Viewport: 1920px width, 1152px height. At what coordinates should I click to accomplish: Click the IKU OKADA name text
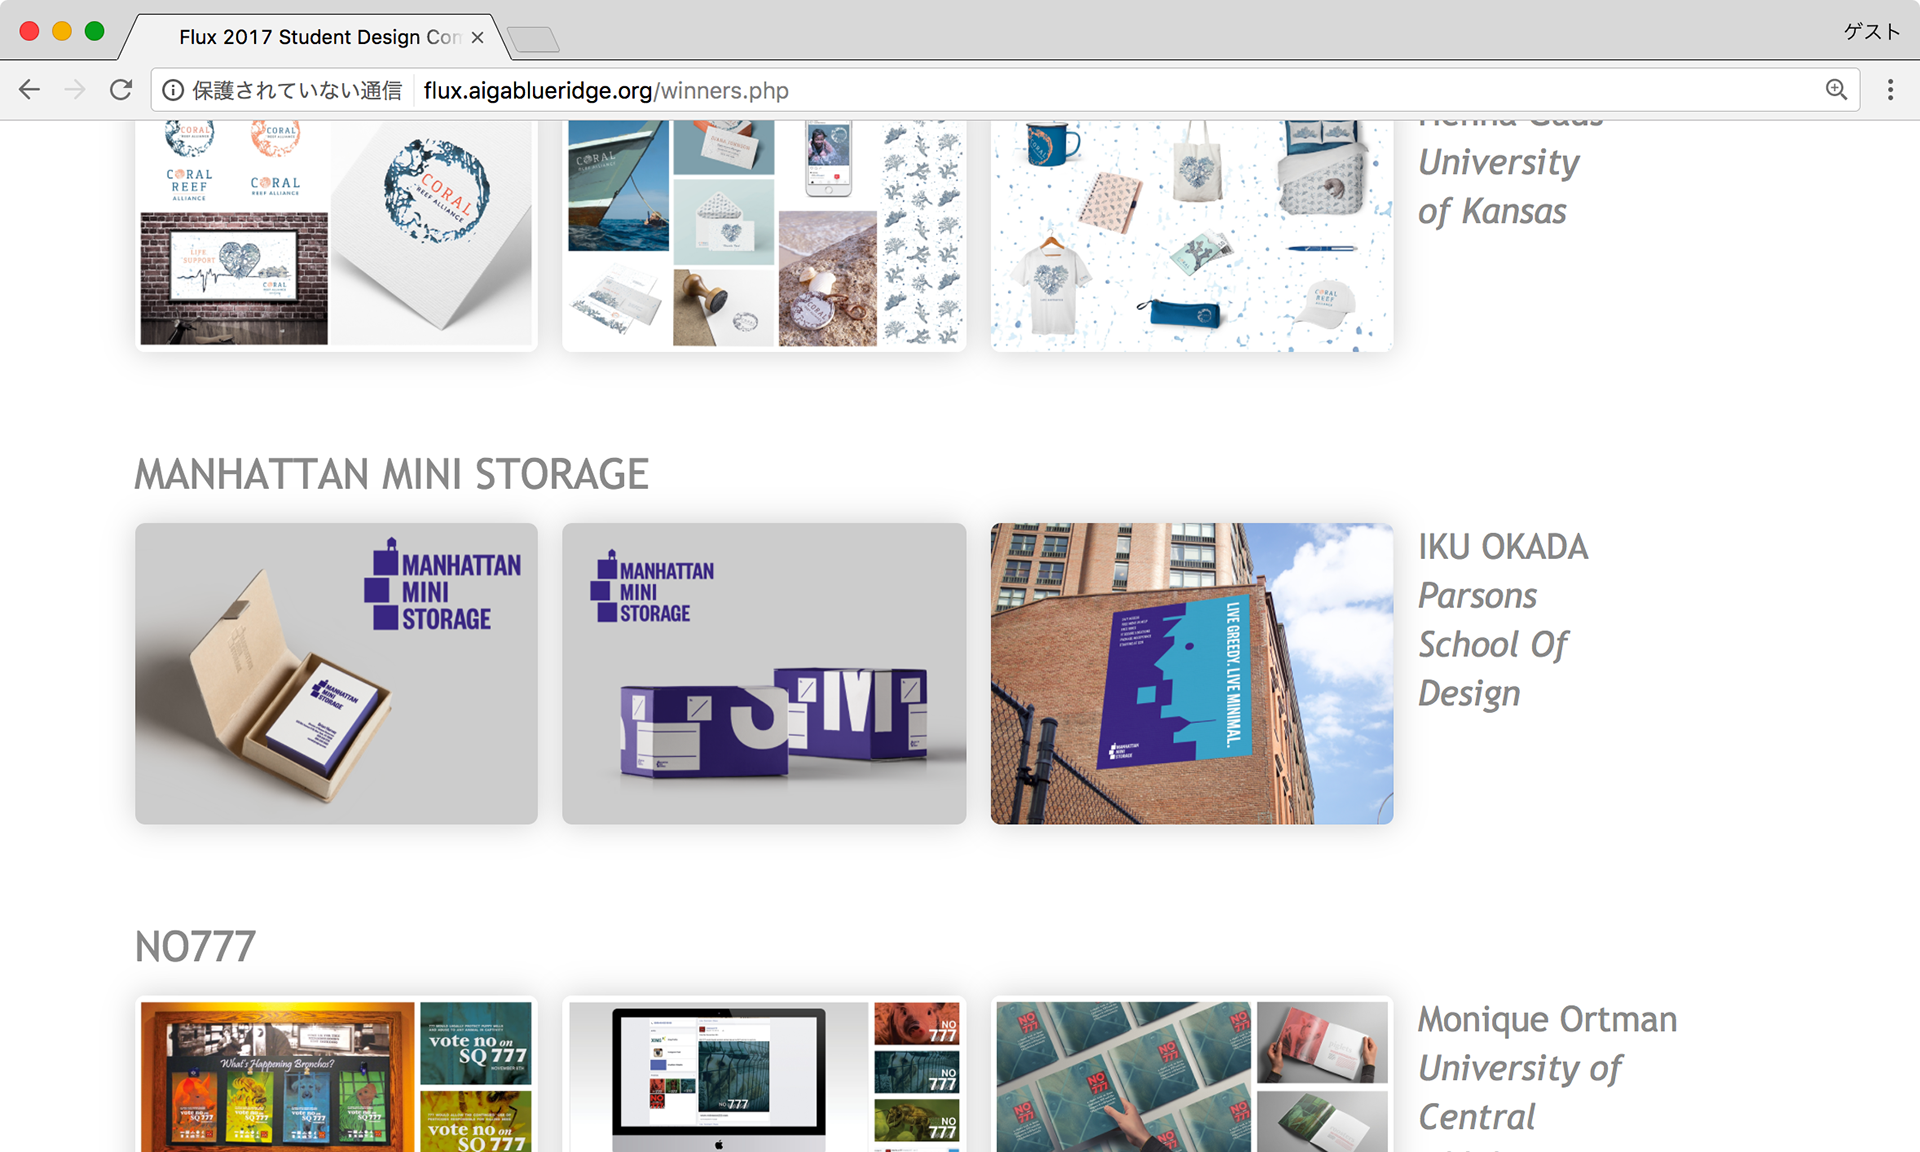pos(1503,547)
